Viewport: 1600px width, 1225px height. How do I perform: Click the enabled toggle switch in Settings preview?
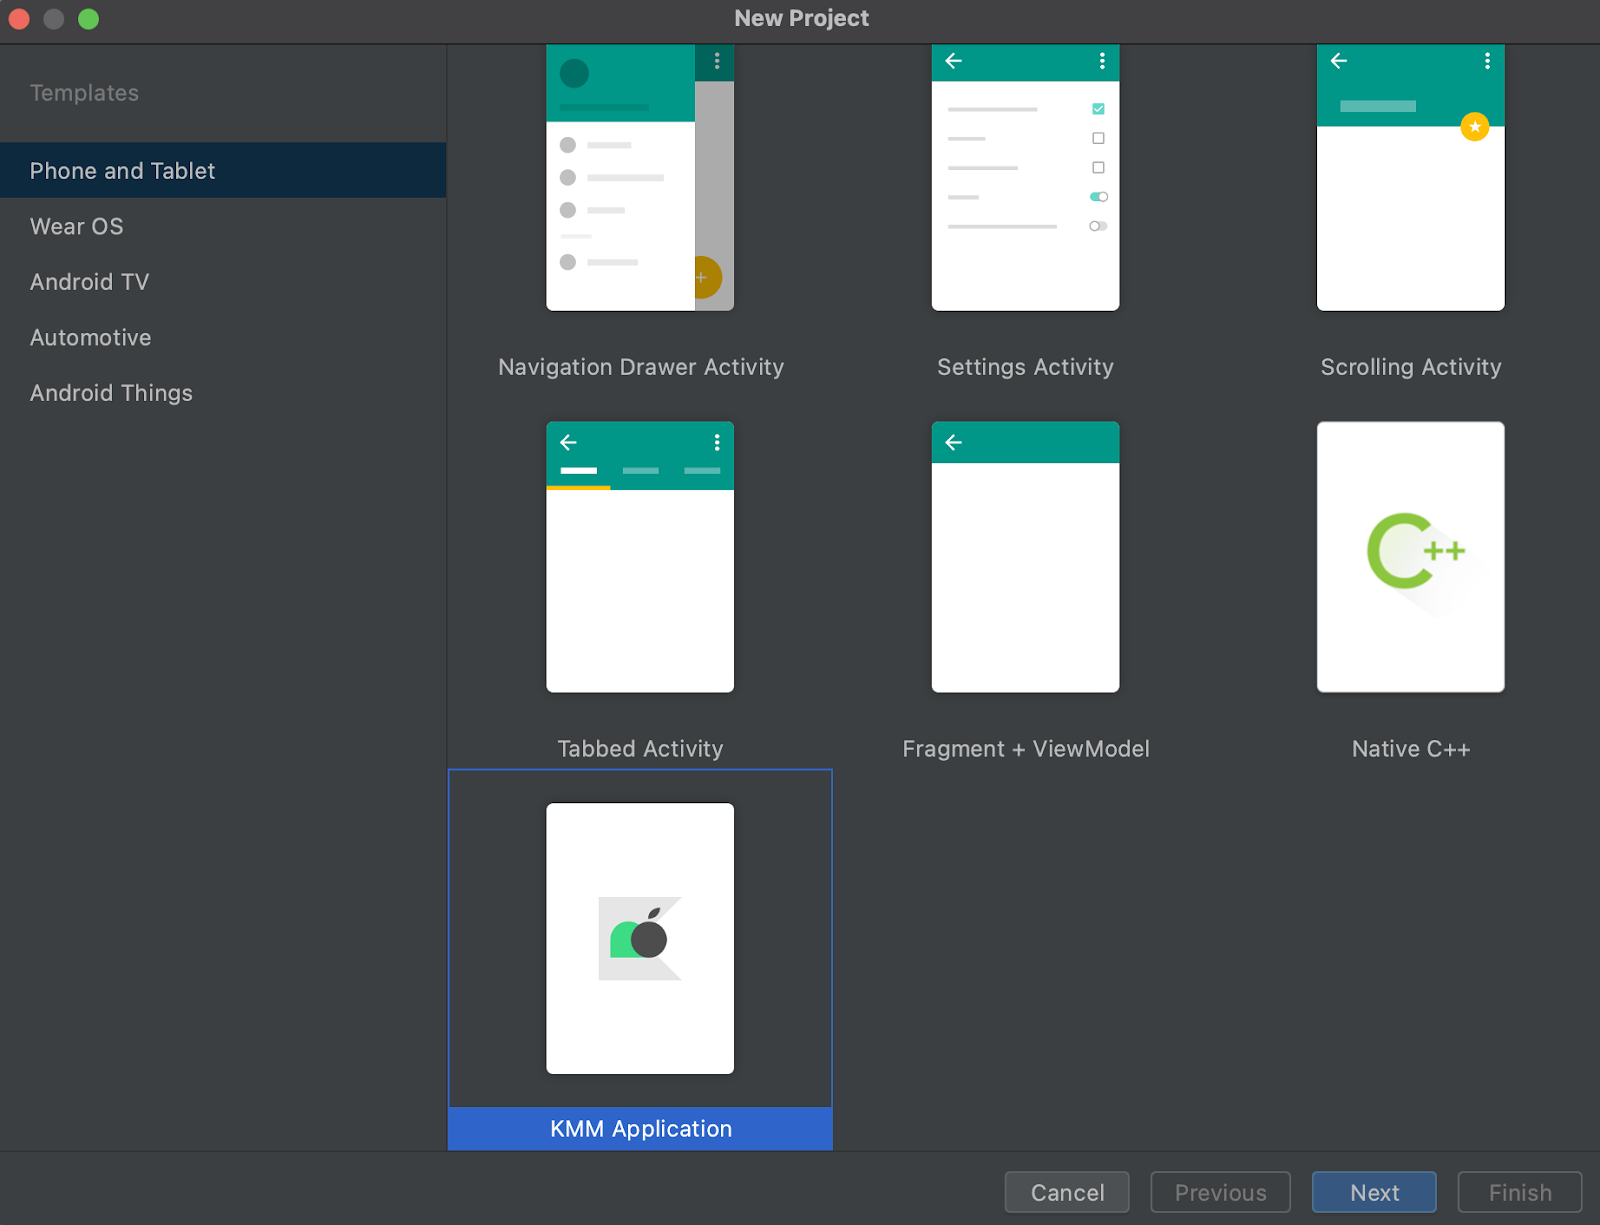click(1098, 197)
